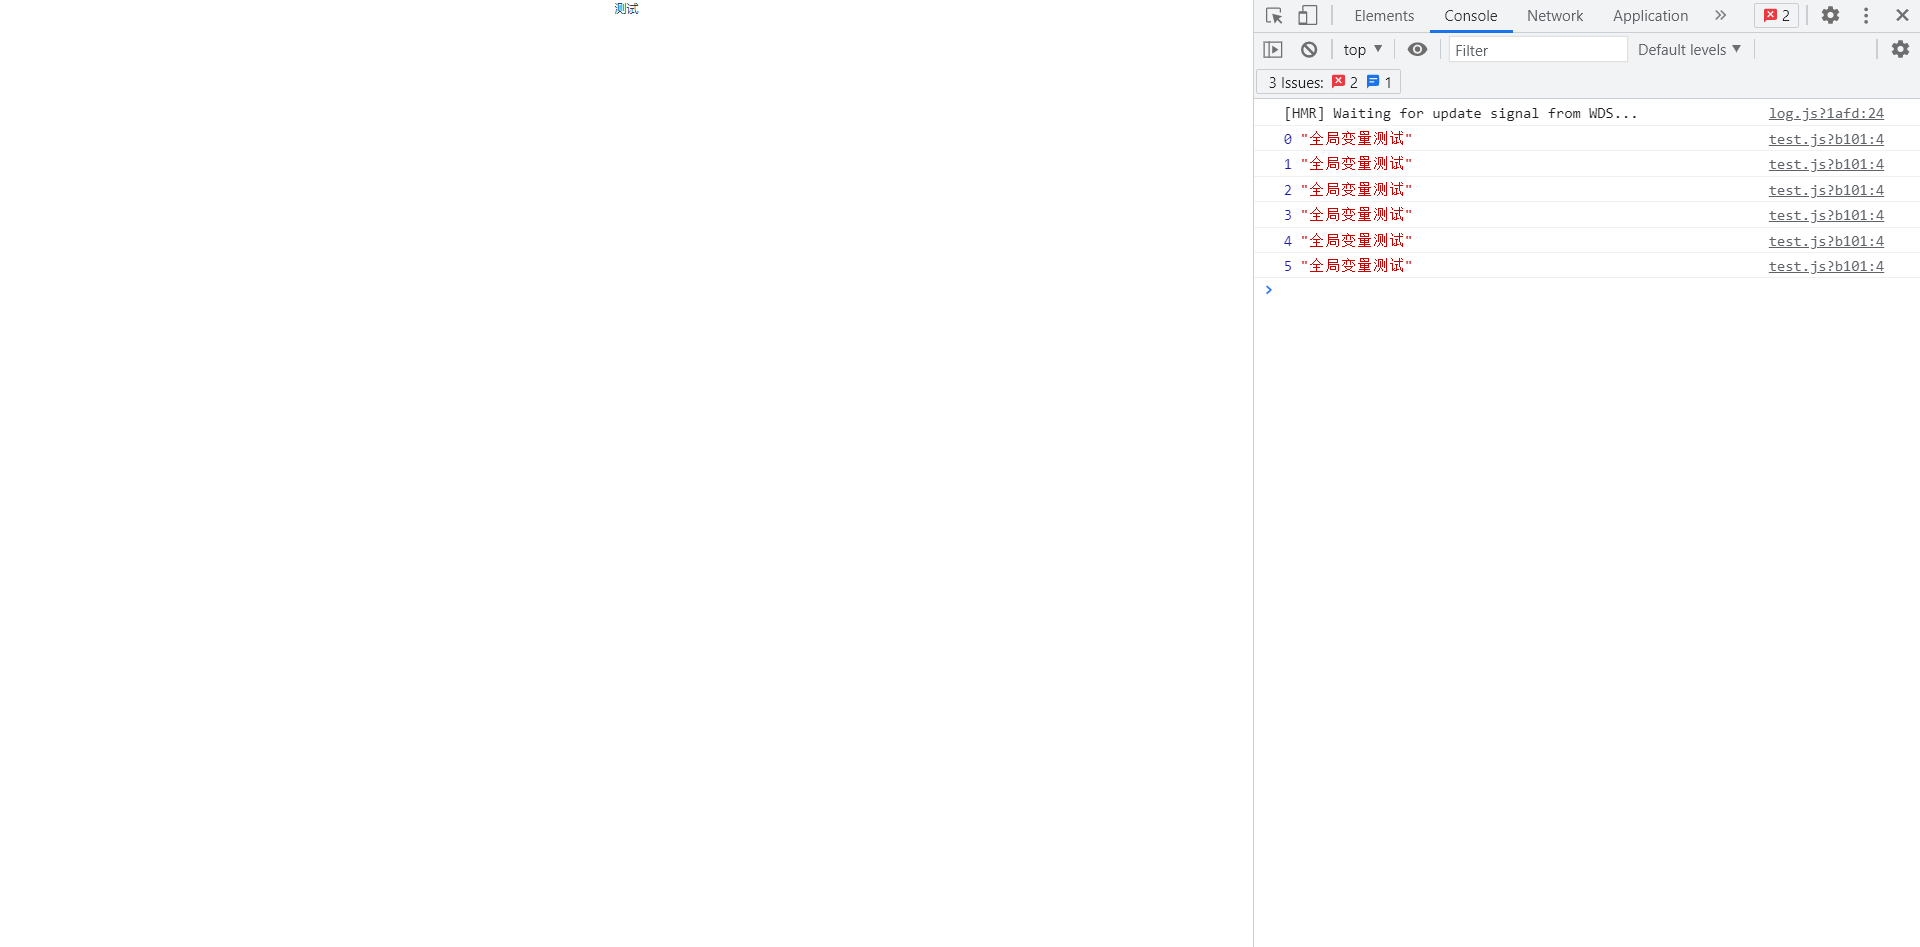The image size is (1920, 947).
Task: Click console message text in row 1
Action: click(x=1356, y=164)
